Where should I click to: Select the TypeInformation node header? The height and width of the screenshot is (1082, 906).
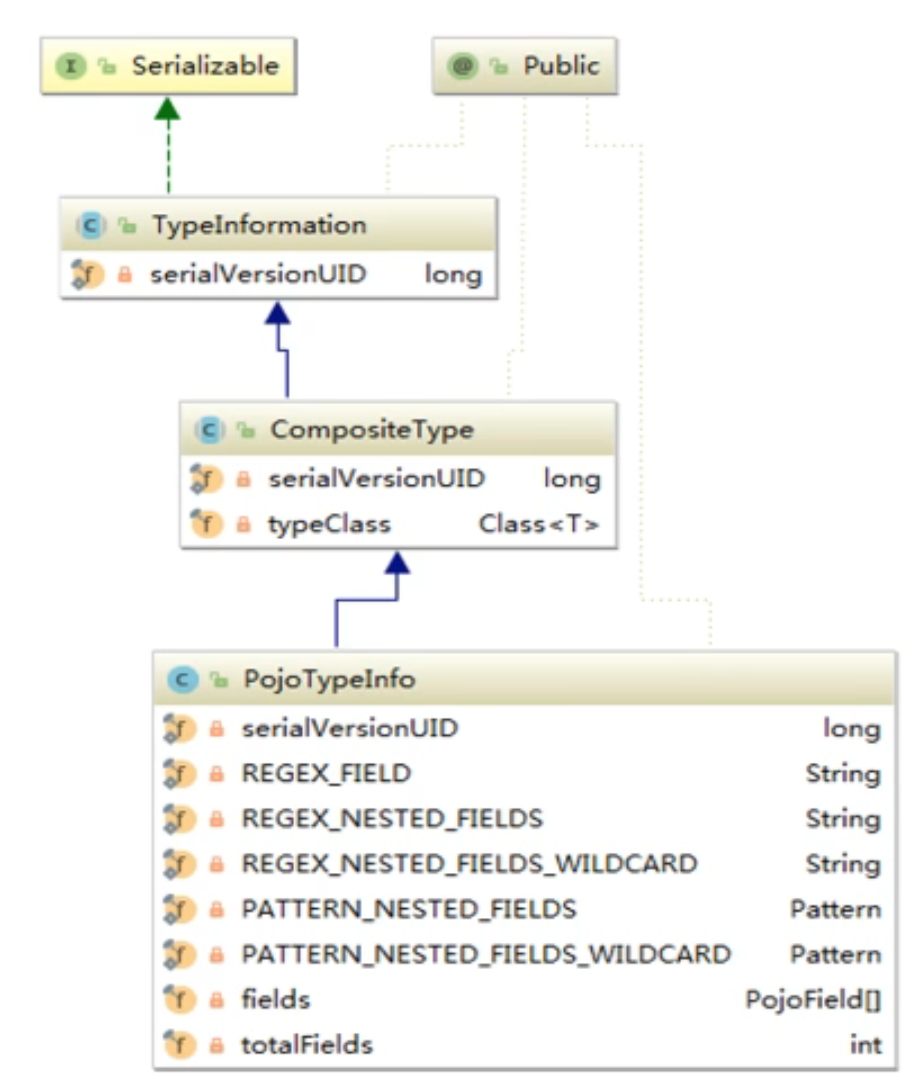pyautogui.click(x=278, y=225)
